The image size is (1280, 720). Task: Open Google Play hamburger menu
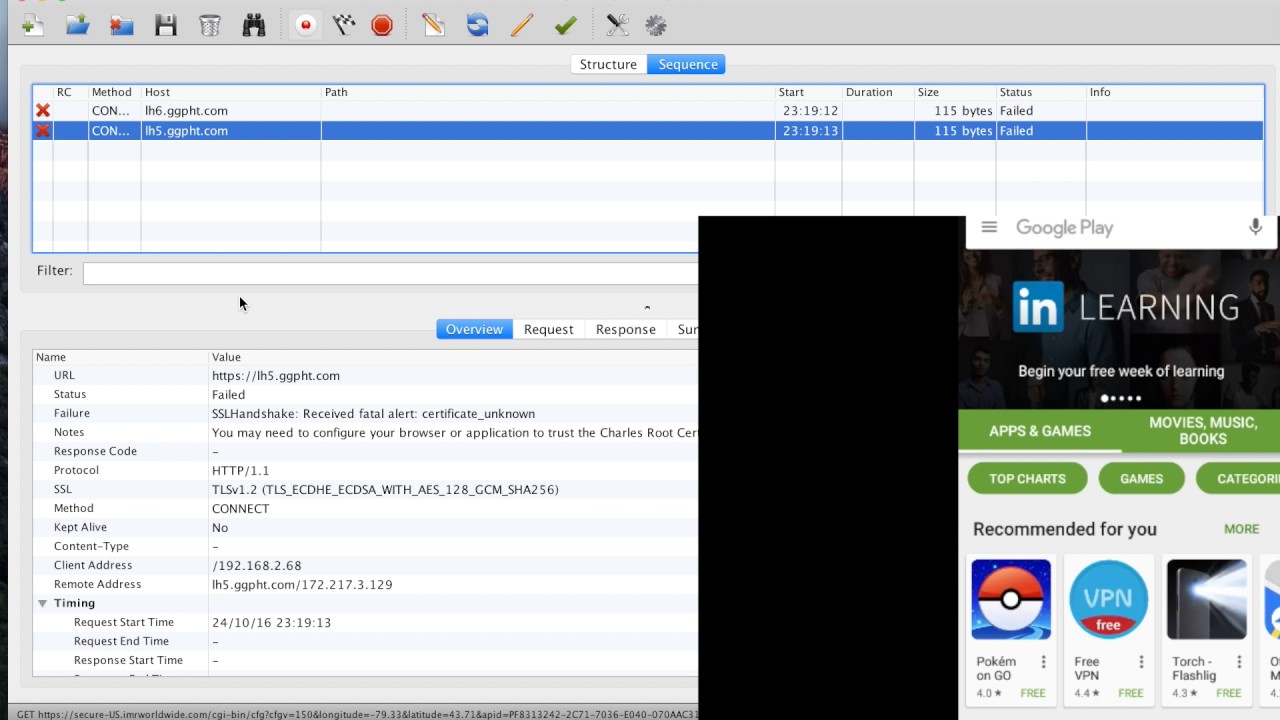point(989,227)
